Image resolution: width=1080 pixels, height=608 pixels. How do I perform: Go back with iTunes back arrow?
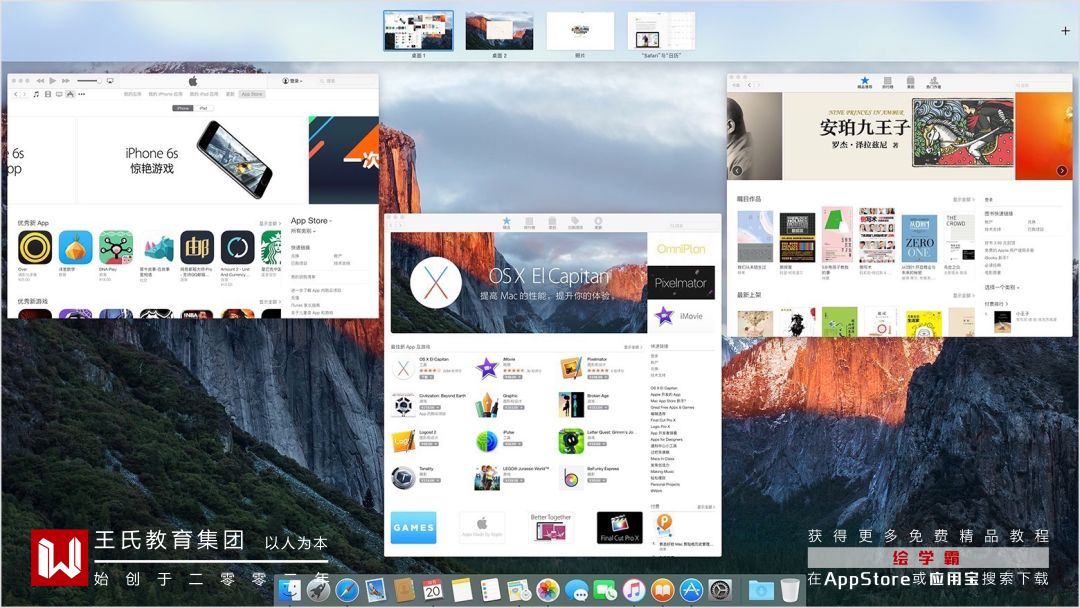click(x=15, y=94)
